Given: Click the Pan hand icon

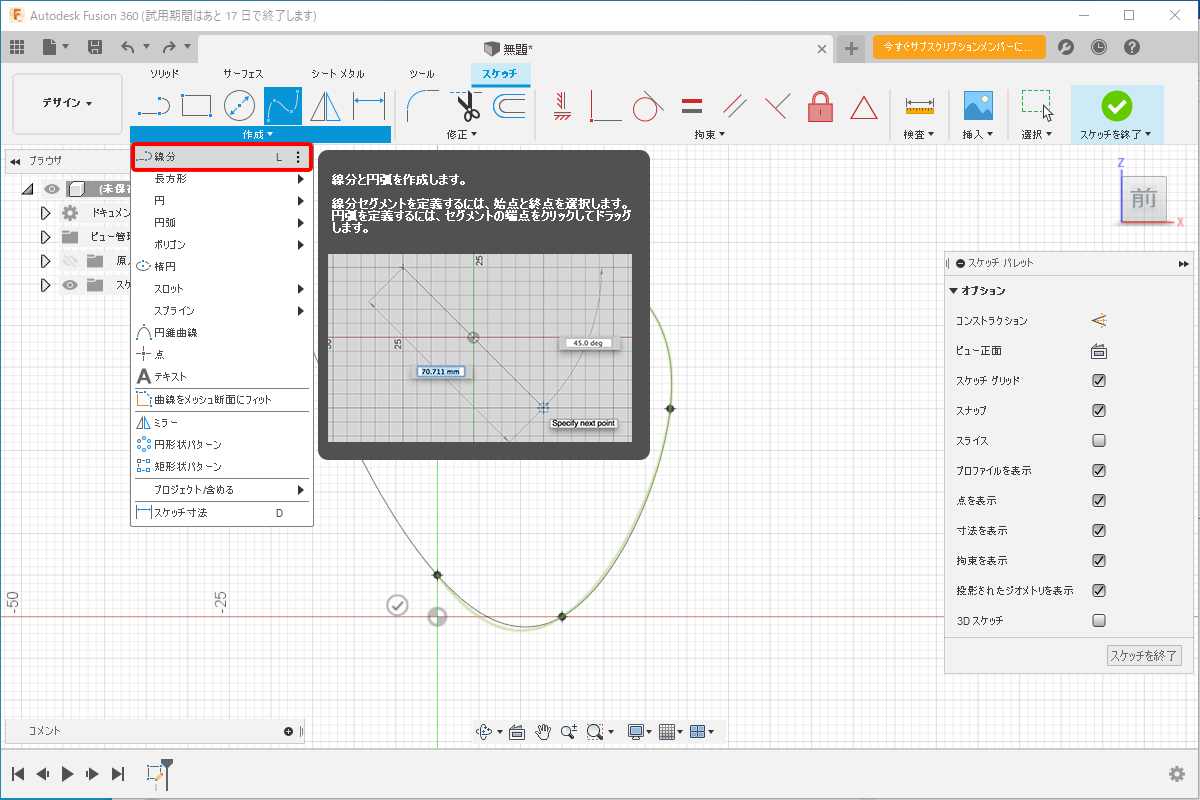Looking at the screenshot, I should tap(543, 732).
